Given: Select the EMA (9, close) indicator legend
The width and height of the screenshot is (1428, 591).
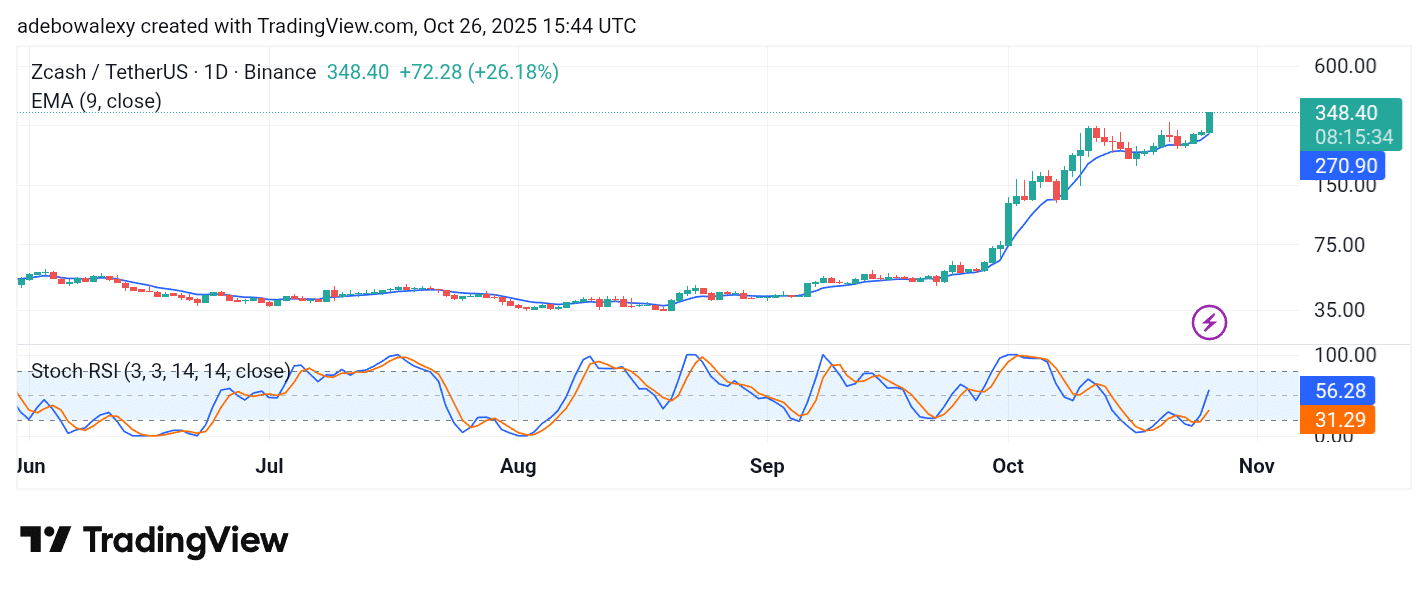Looking at the screenshot, I should pos(96,101).
